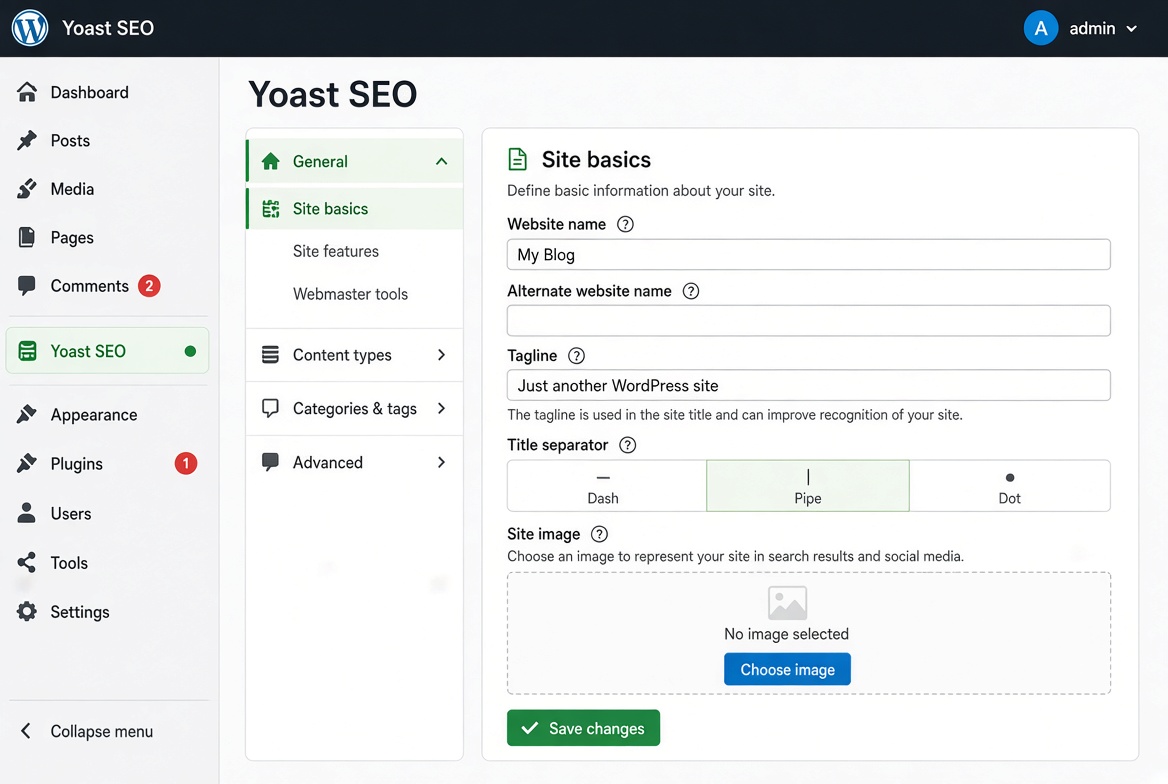Click the Yoast SEO header title link
This screenshot has height=784, width=1168.
click(108, 28)
